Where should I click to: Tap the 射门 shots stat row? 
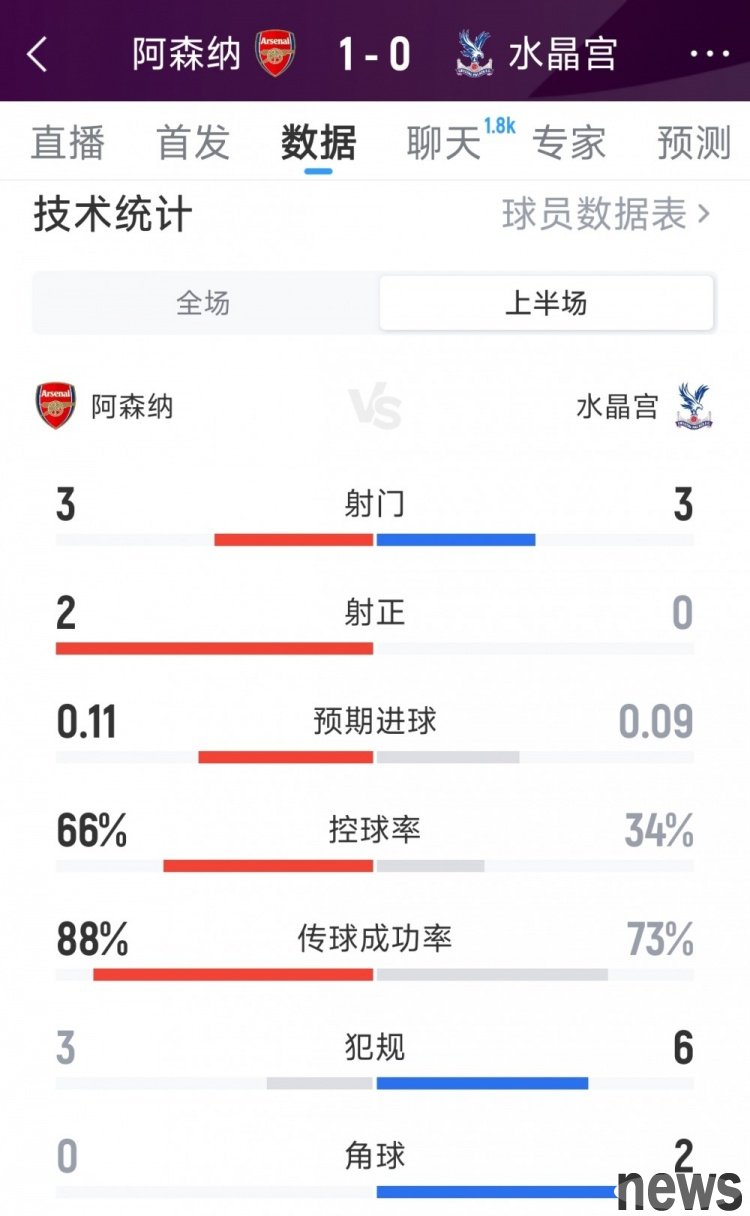[375, 505]
